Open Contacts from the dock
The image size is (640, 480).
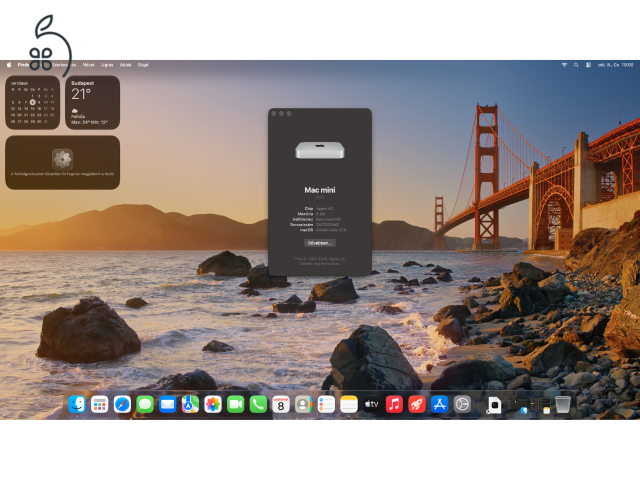coord(304,404)
